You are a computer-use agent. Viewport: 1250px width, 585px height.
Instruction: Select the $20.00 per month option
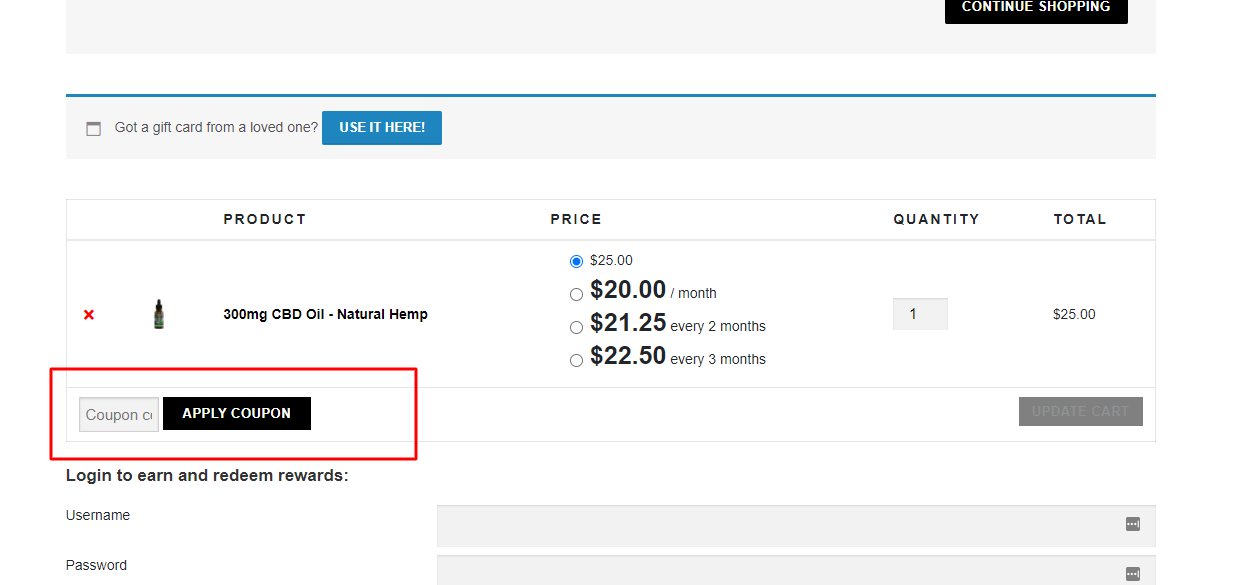coord(576,294)
